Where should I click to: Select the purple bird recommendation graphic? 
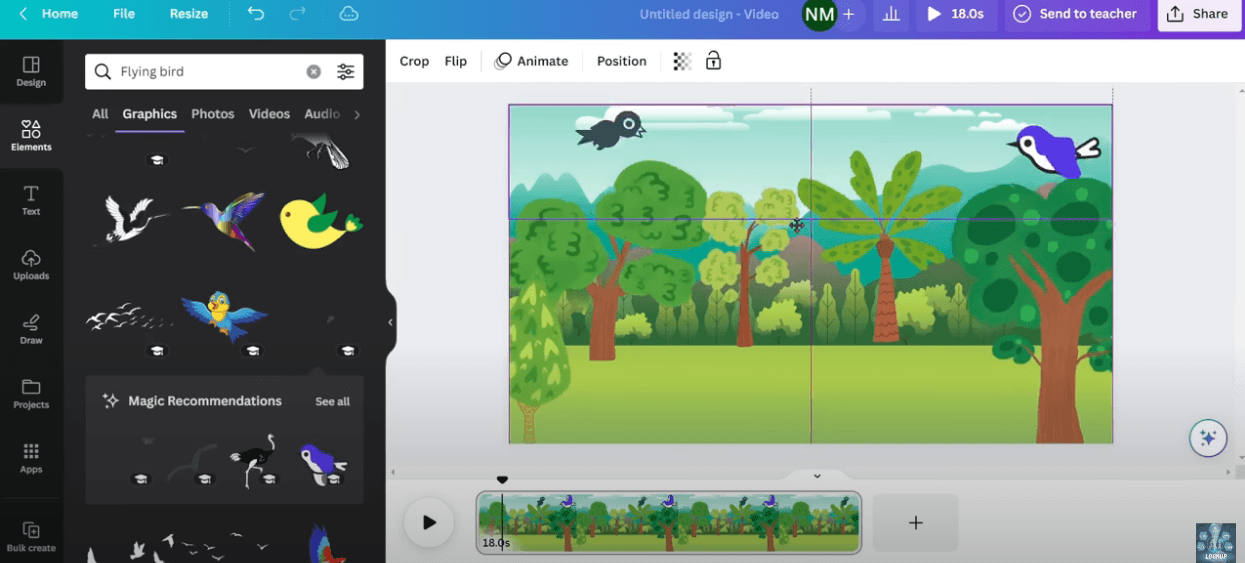322,464
